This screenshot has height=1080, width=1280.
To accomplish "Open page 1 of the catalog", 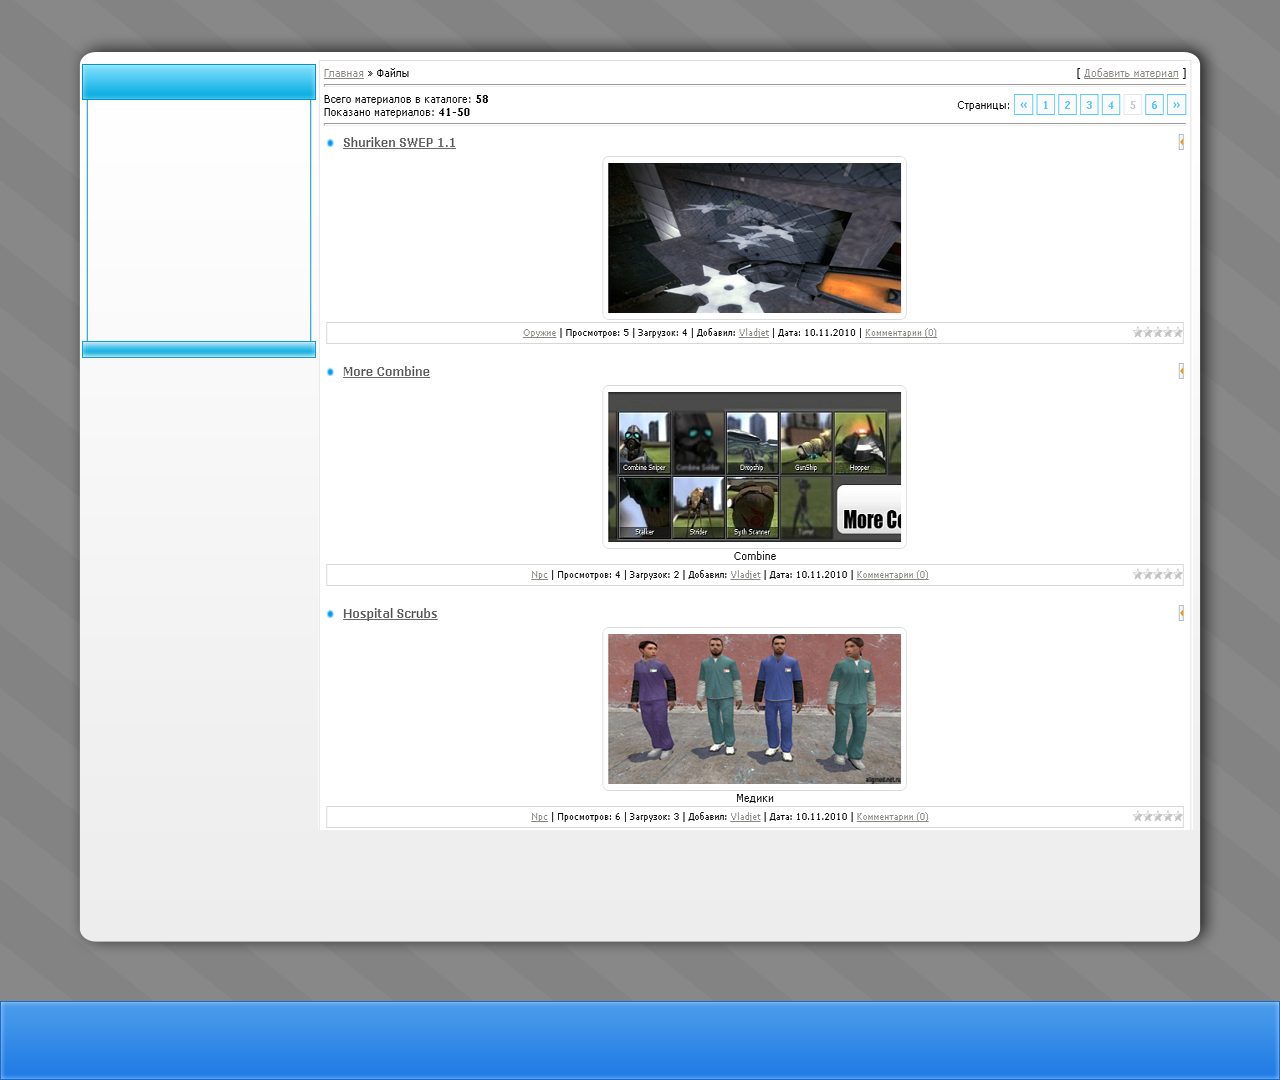I will tap(1045, 105).
